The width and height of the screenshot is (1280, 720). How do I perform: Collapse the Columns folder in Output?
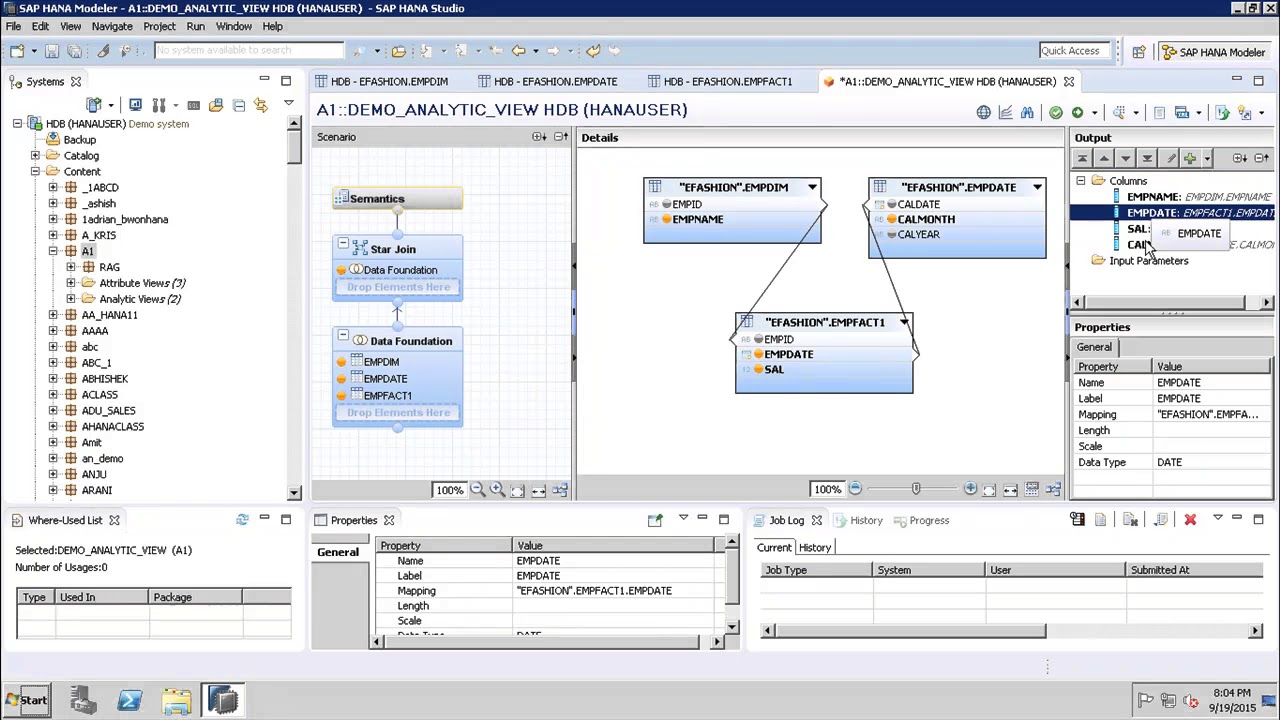point(1081,181)
